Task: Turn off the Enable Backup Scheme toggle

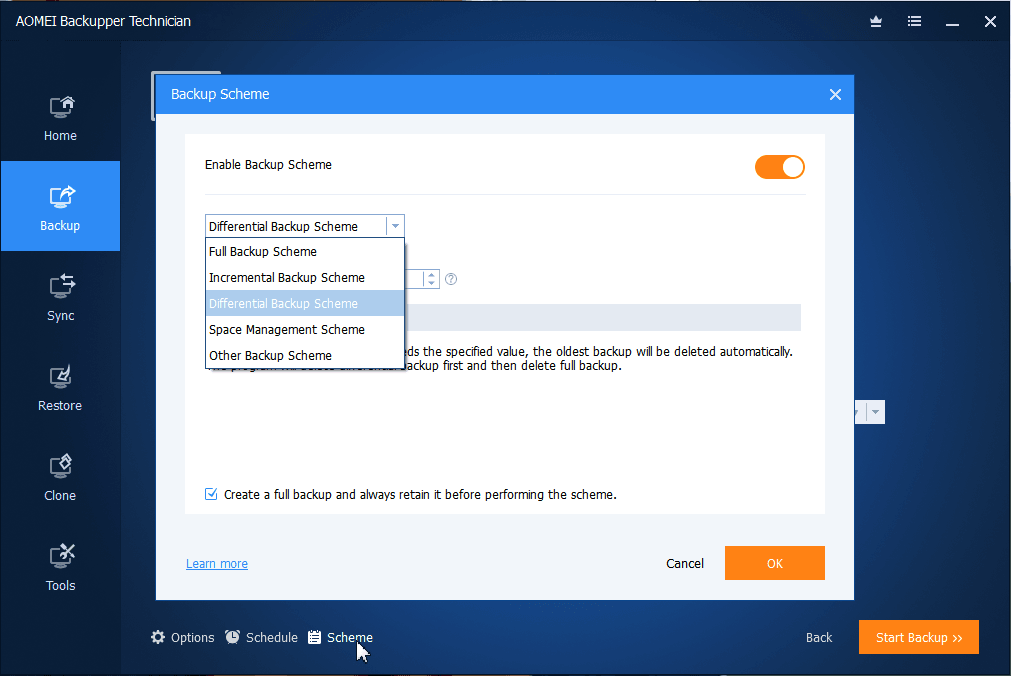Action: click(780, 167)
